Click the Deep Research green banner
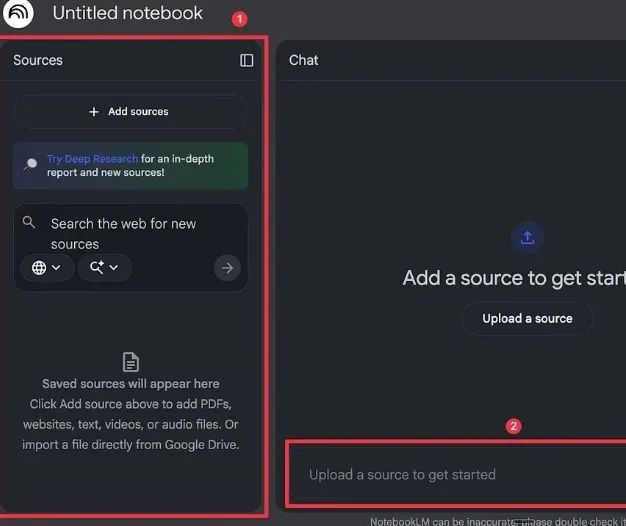 pyautogui.click(x=131, y=166)
